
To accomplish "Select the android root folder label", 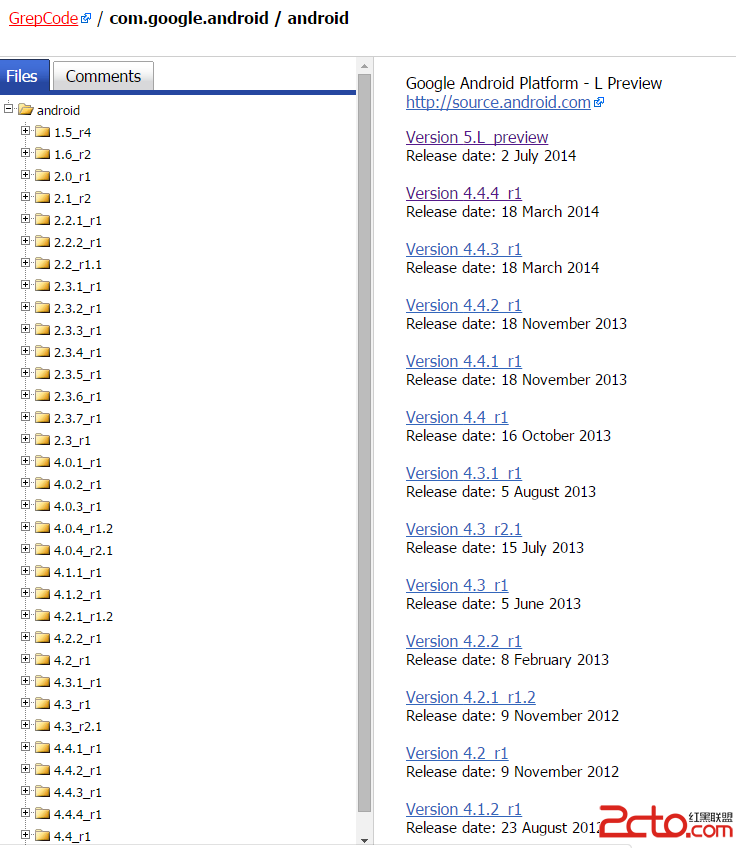I will (x=58, y=110).
